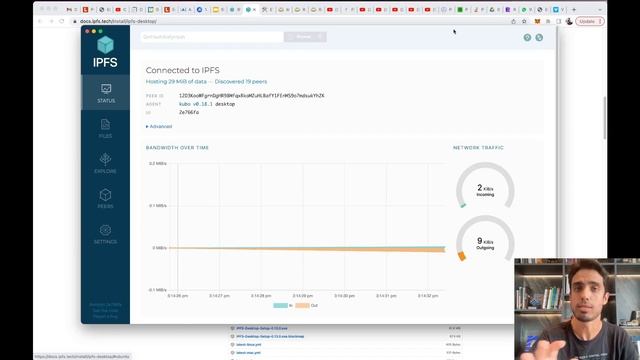Open the Explore section in IPFS sidebar
640x360 pixels.
click(105, 163)
